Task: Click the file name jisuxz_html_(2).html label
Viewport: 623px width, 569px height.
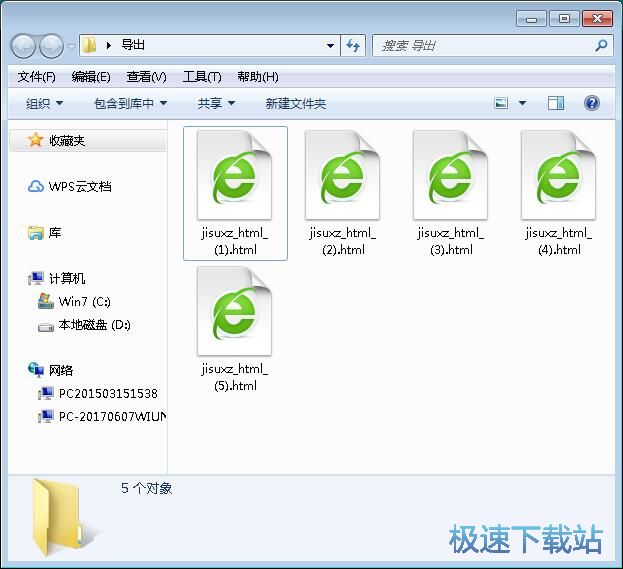Action: (343, 241)
